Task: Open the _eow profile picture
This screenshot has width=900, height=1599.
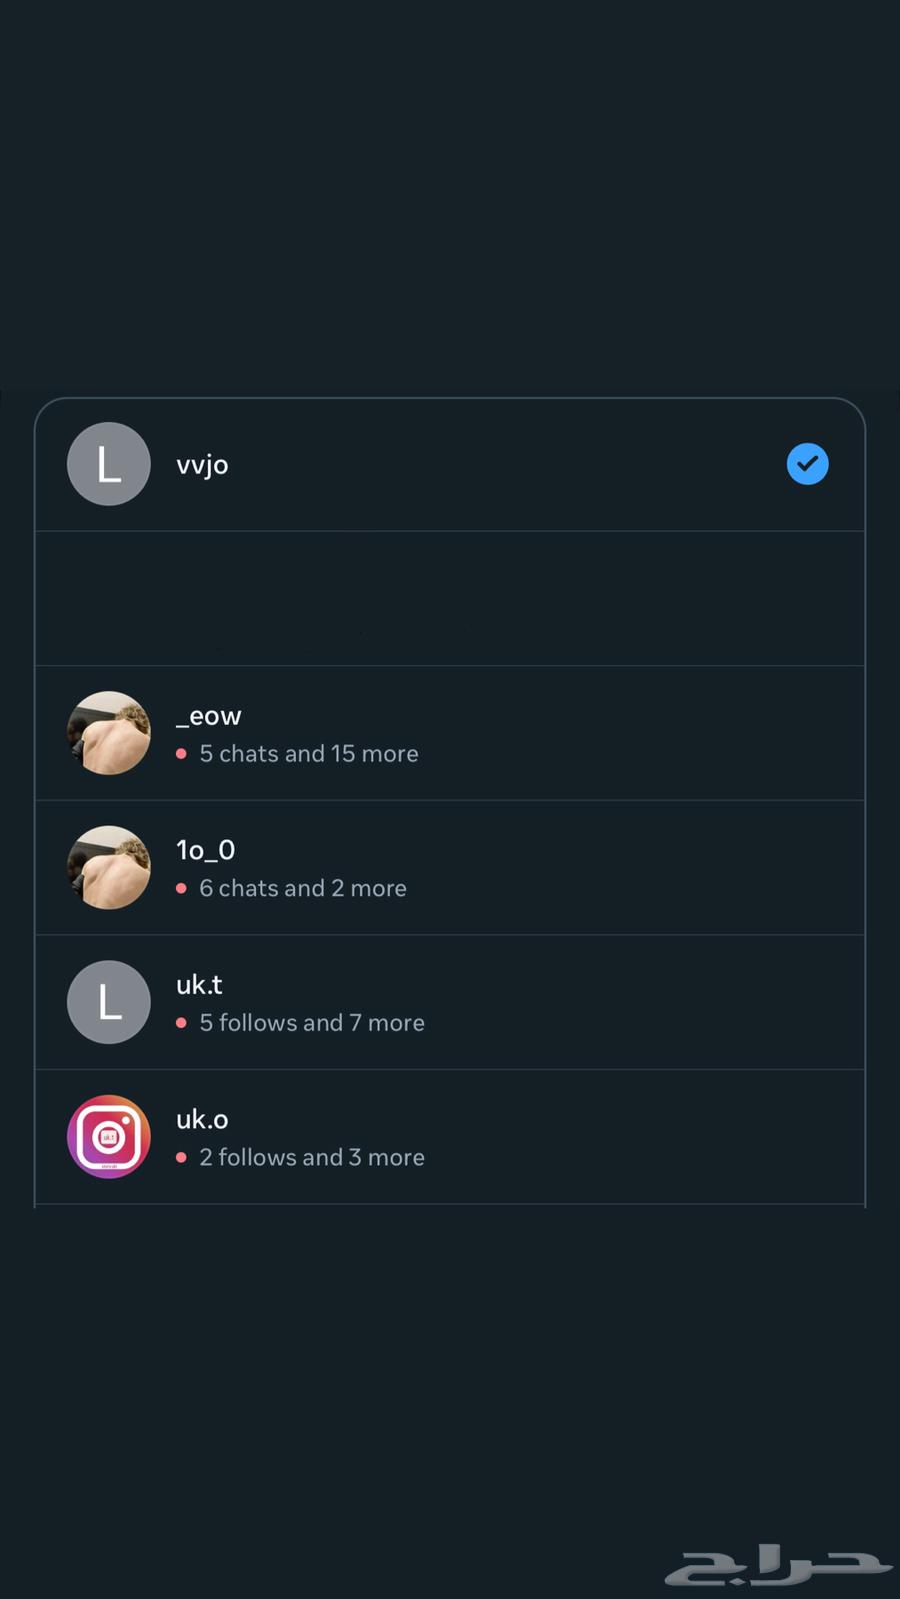Action: [109, 733]
